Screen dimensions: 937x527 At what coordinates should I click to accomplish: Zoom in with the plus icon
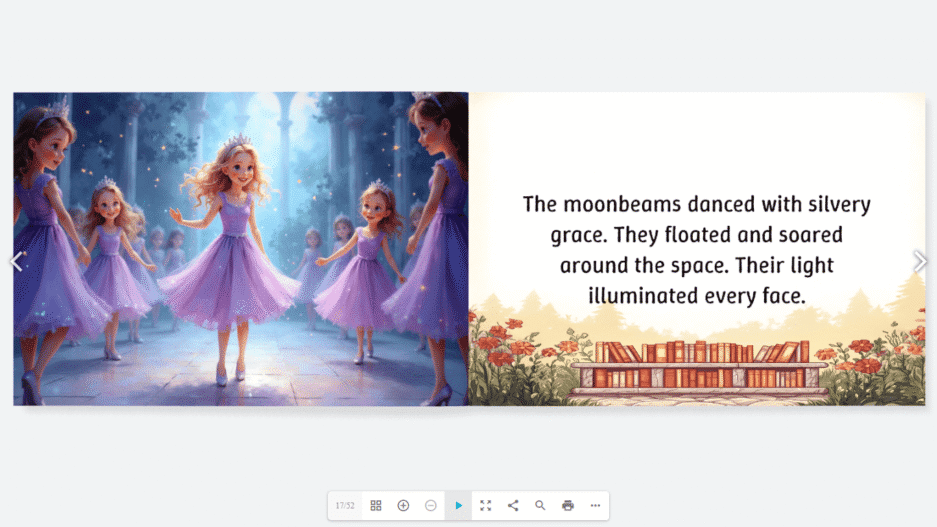[x=403, y=505]
